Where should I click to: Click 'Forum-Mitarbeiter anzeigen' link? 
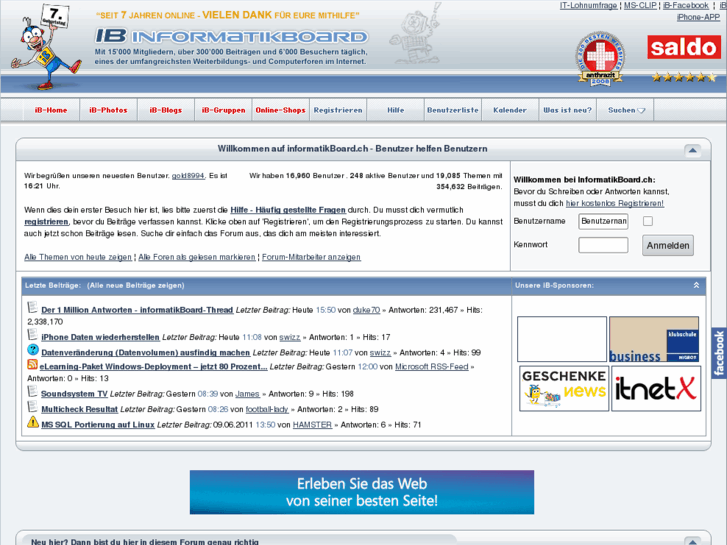311,257
